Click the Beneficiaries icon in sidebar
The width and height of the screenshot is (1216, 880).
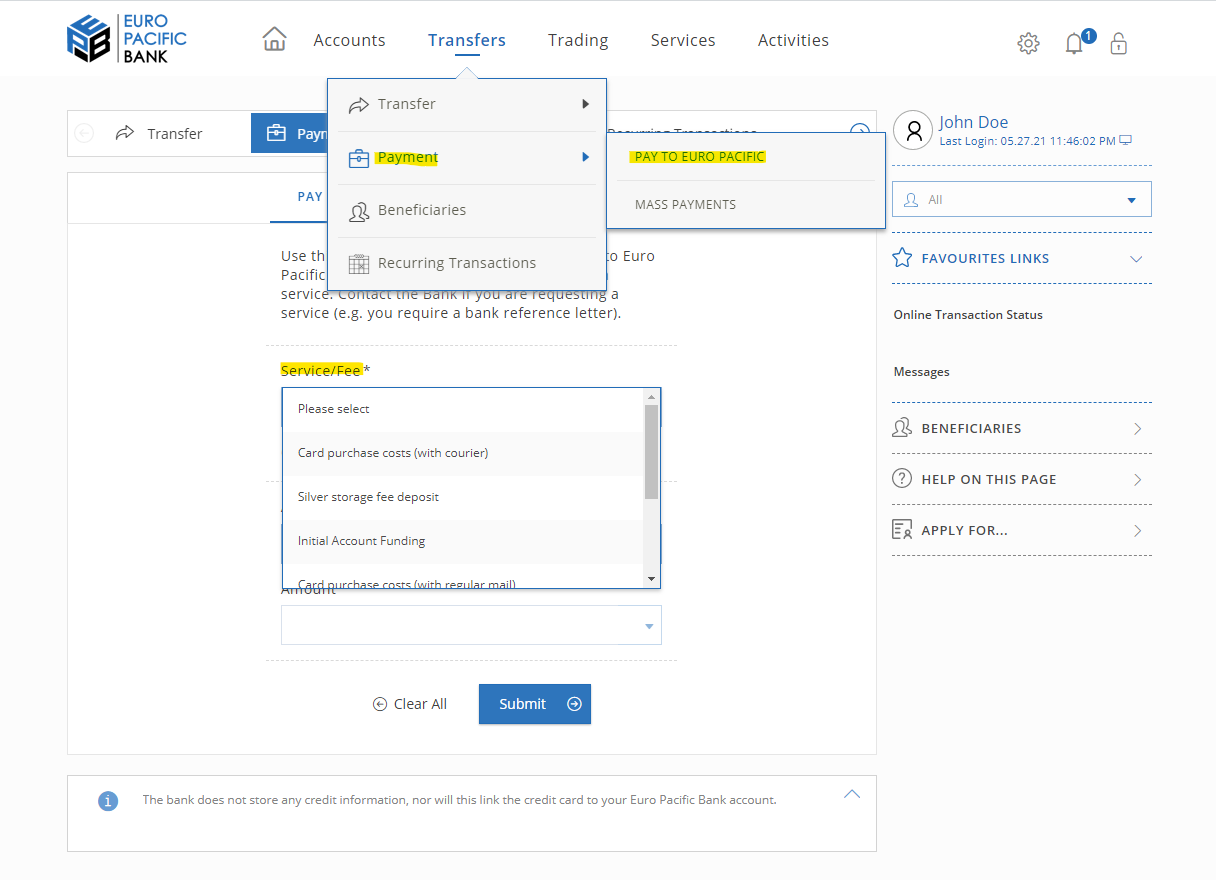(x=902, y=428)
